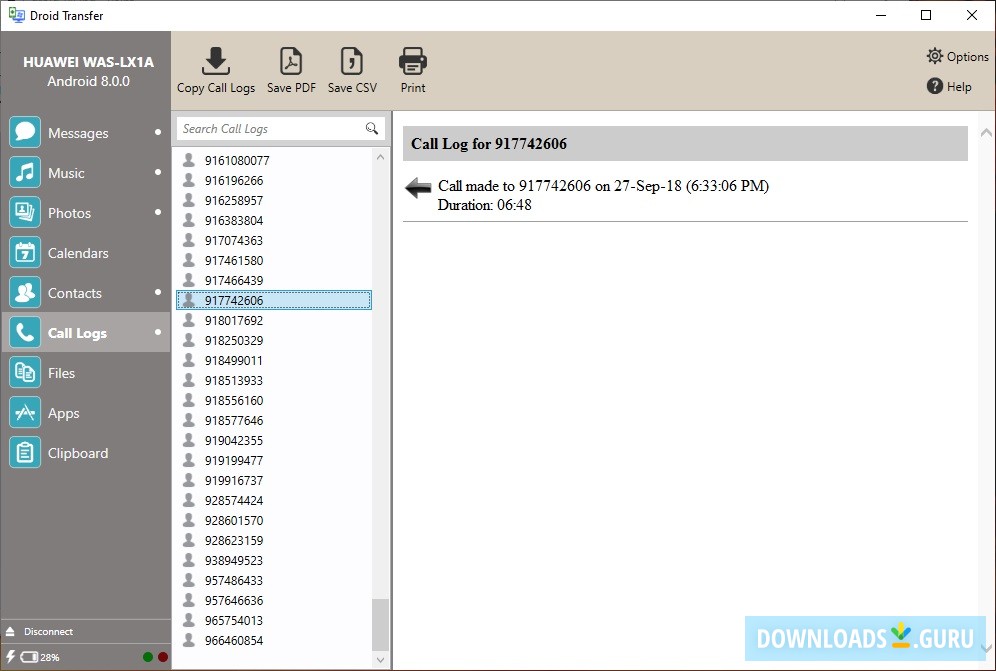Select call log entry 919199477
Image resolution: width=996 pixels, height=671 pixels.
coord(274,461)
